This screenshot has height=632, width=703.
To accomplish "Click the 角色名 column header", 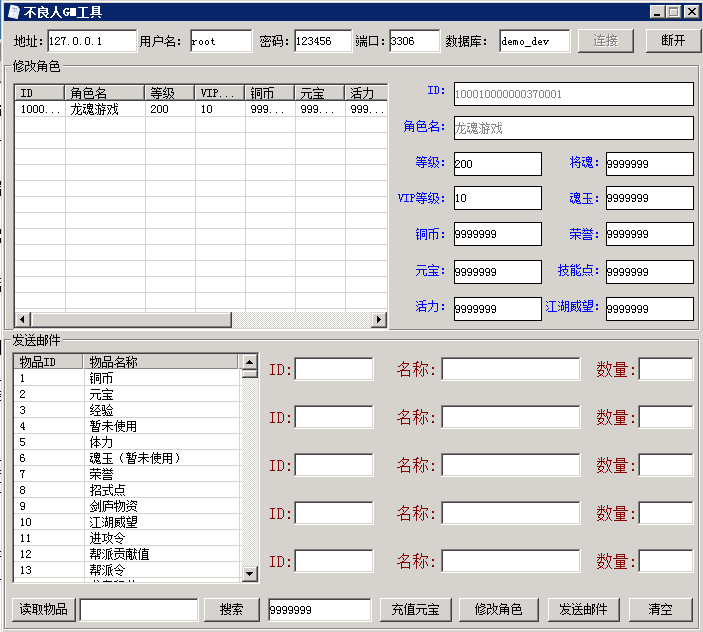I will point(104,93).
